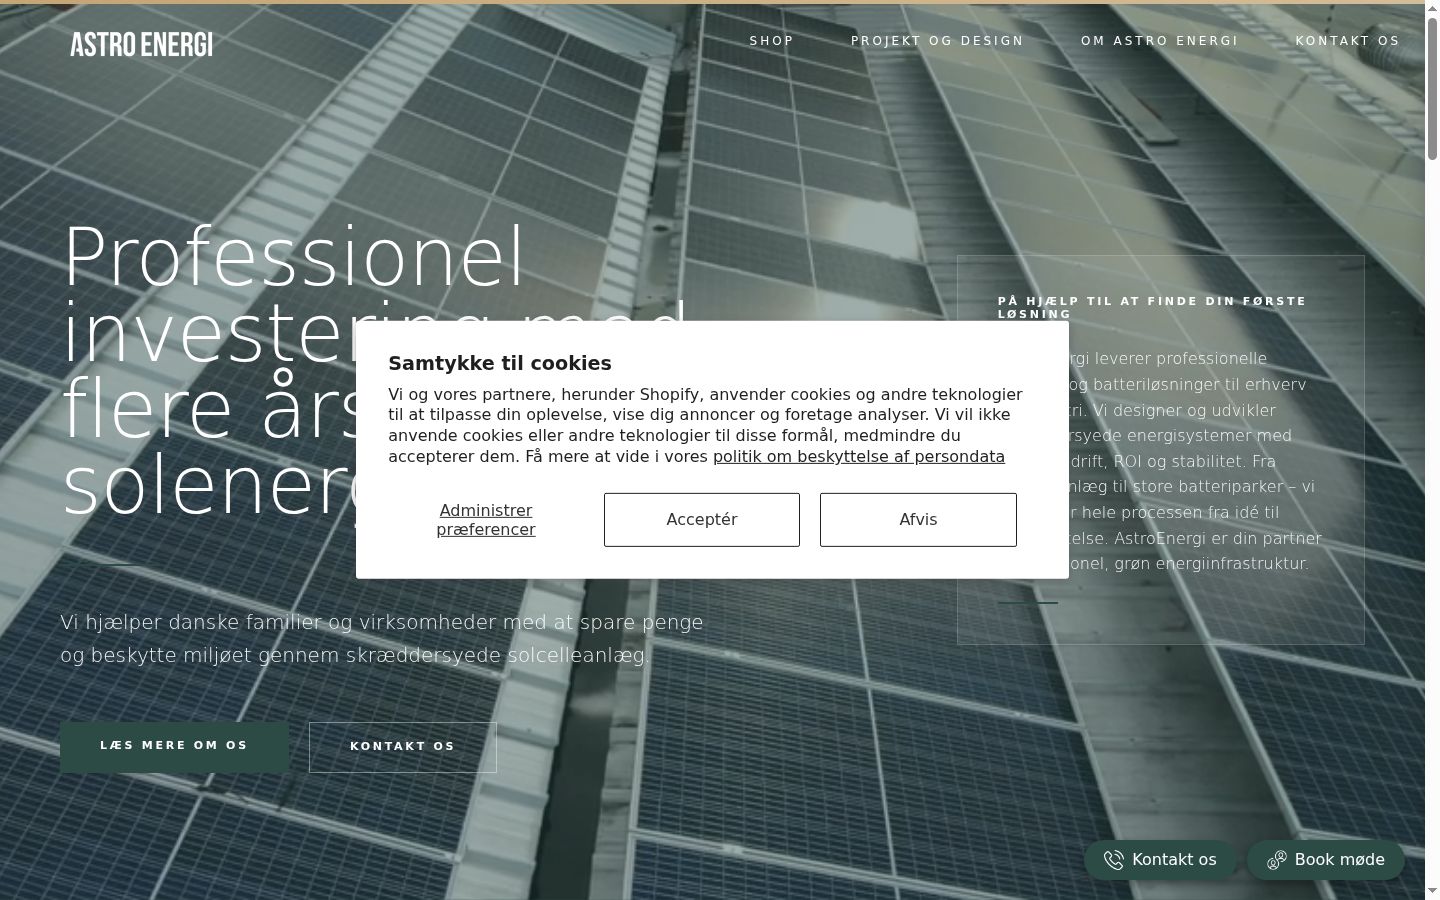Open the Projekt og Design menu
The width and height of the screenshot is (1440, 900).
pyautogui.click(x=937, y=41)
